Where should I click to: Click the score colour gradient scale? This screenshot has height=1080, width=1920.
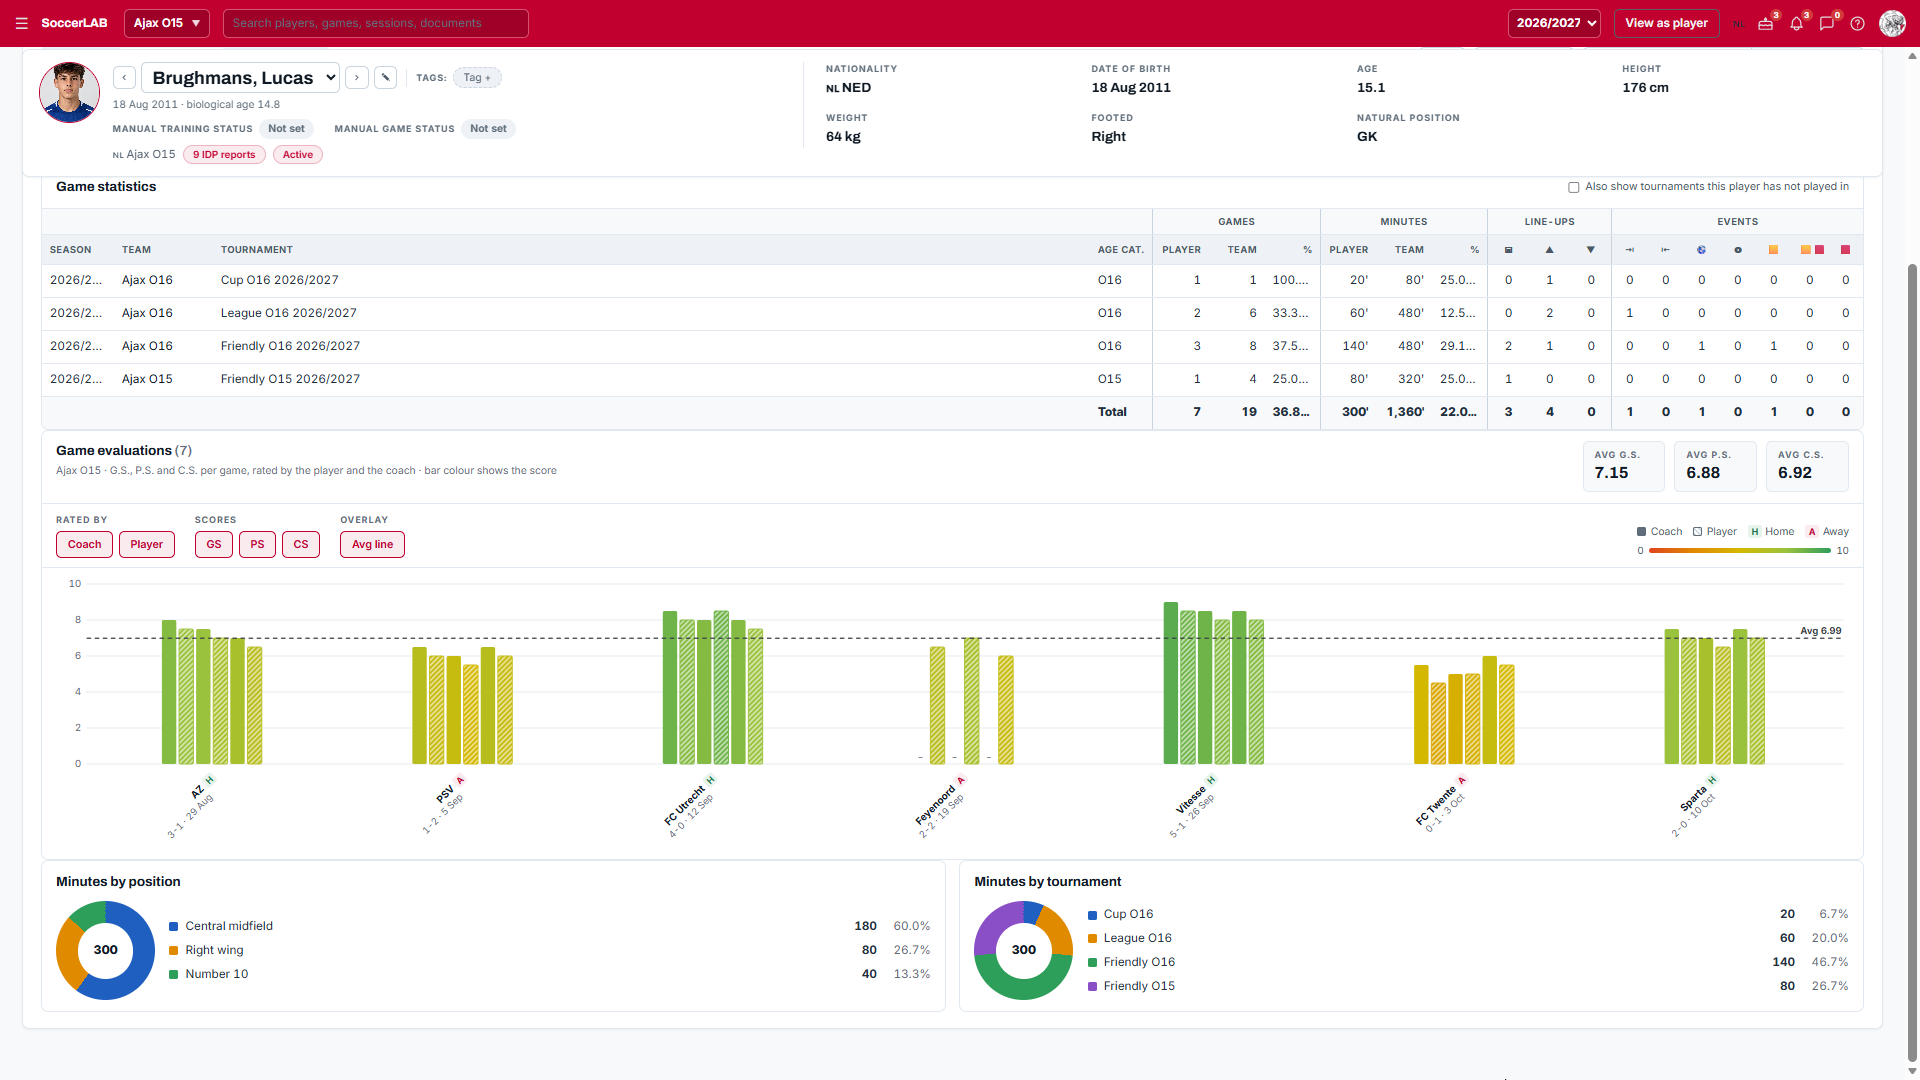pyautogui.click(x=1740, y=551)
